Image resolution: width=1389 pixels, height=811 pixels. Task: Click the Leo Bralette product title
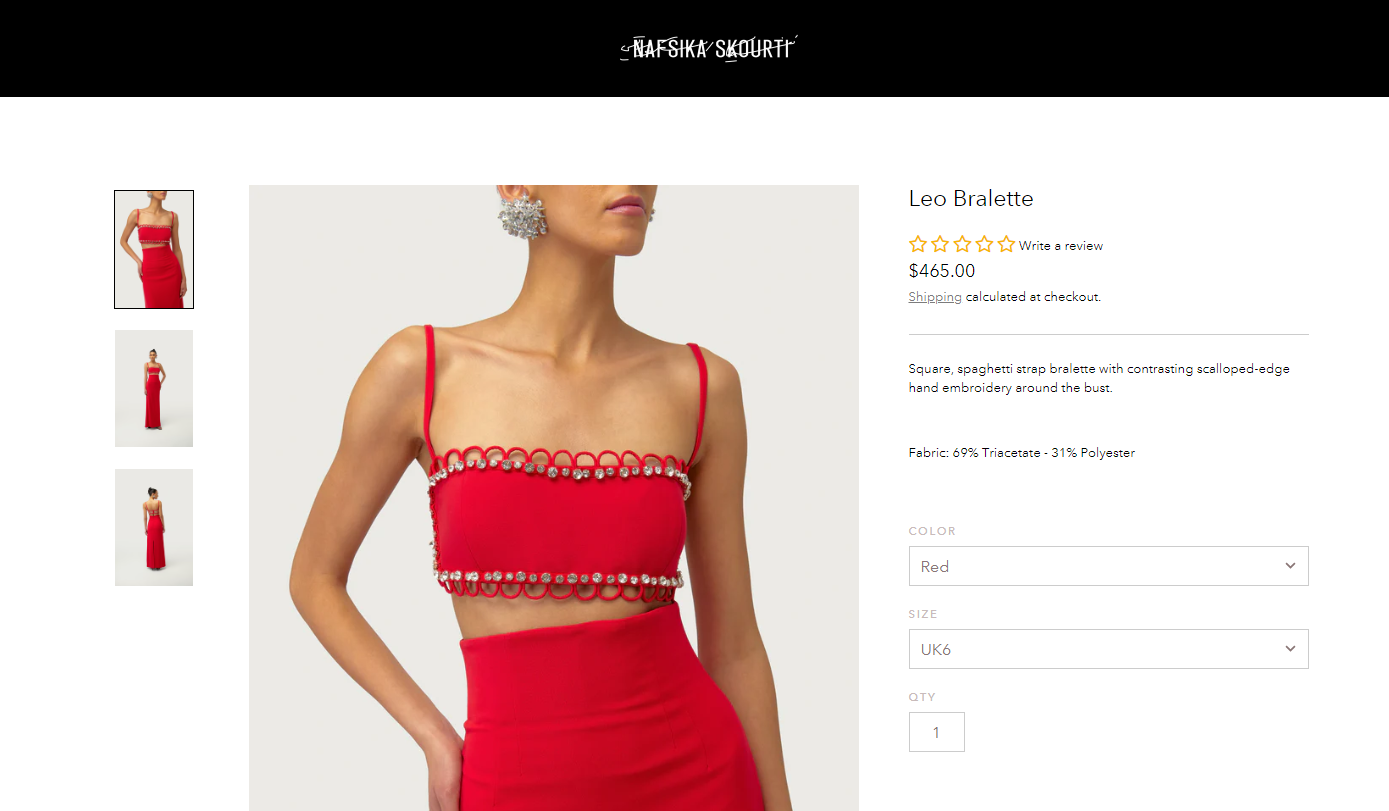point(970,198)
